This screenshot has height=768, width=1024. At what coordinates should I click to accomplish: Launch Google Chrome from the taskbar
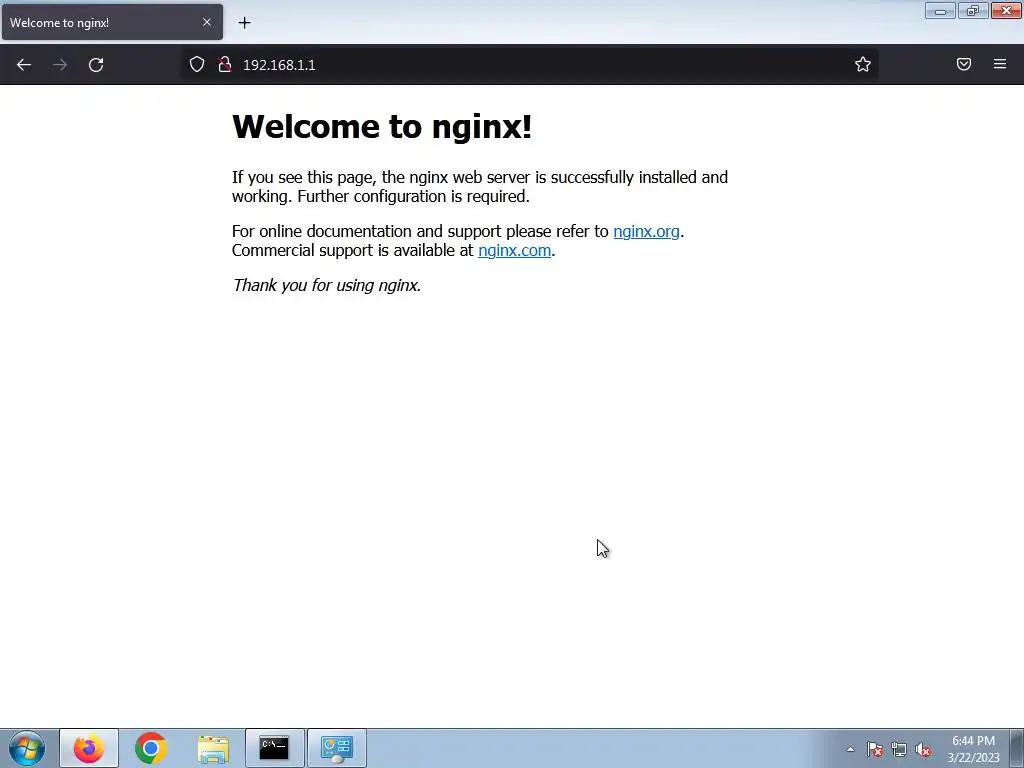(x=151, y=748)
